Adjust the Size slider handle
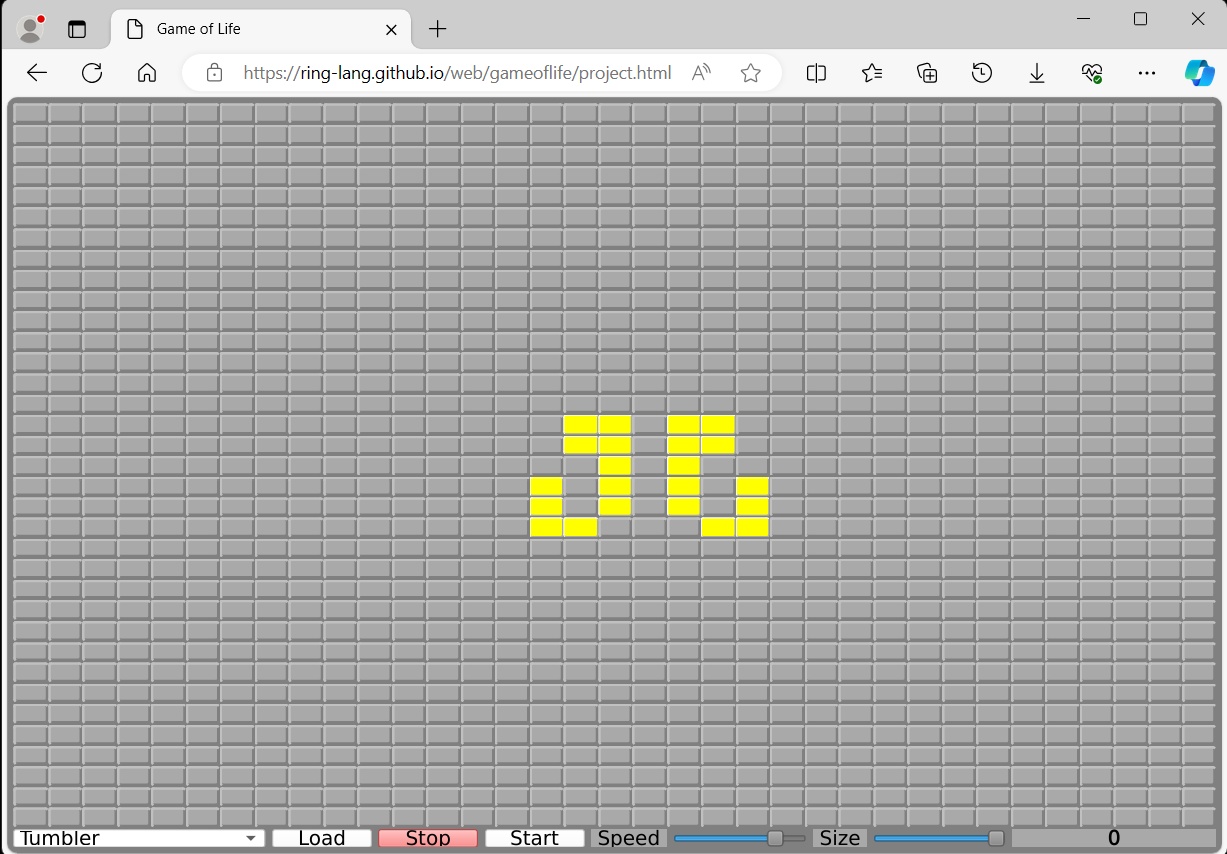The height and width of the screenshot is (854, 1227). [x=996, y=838]
